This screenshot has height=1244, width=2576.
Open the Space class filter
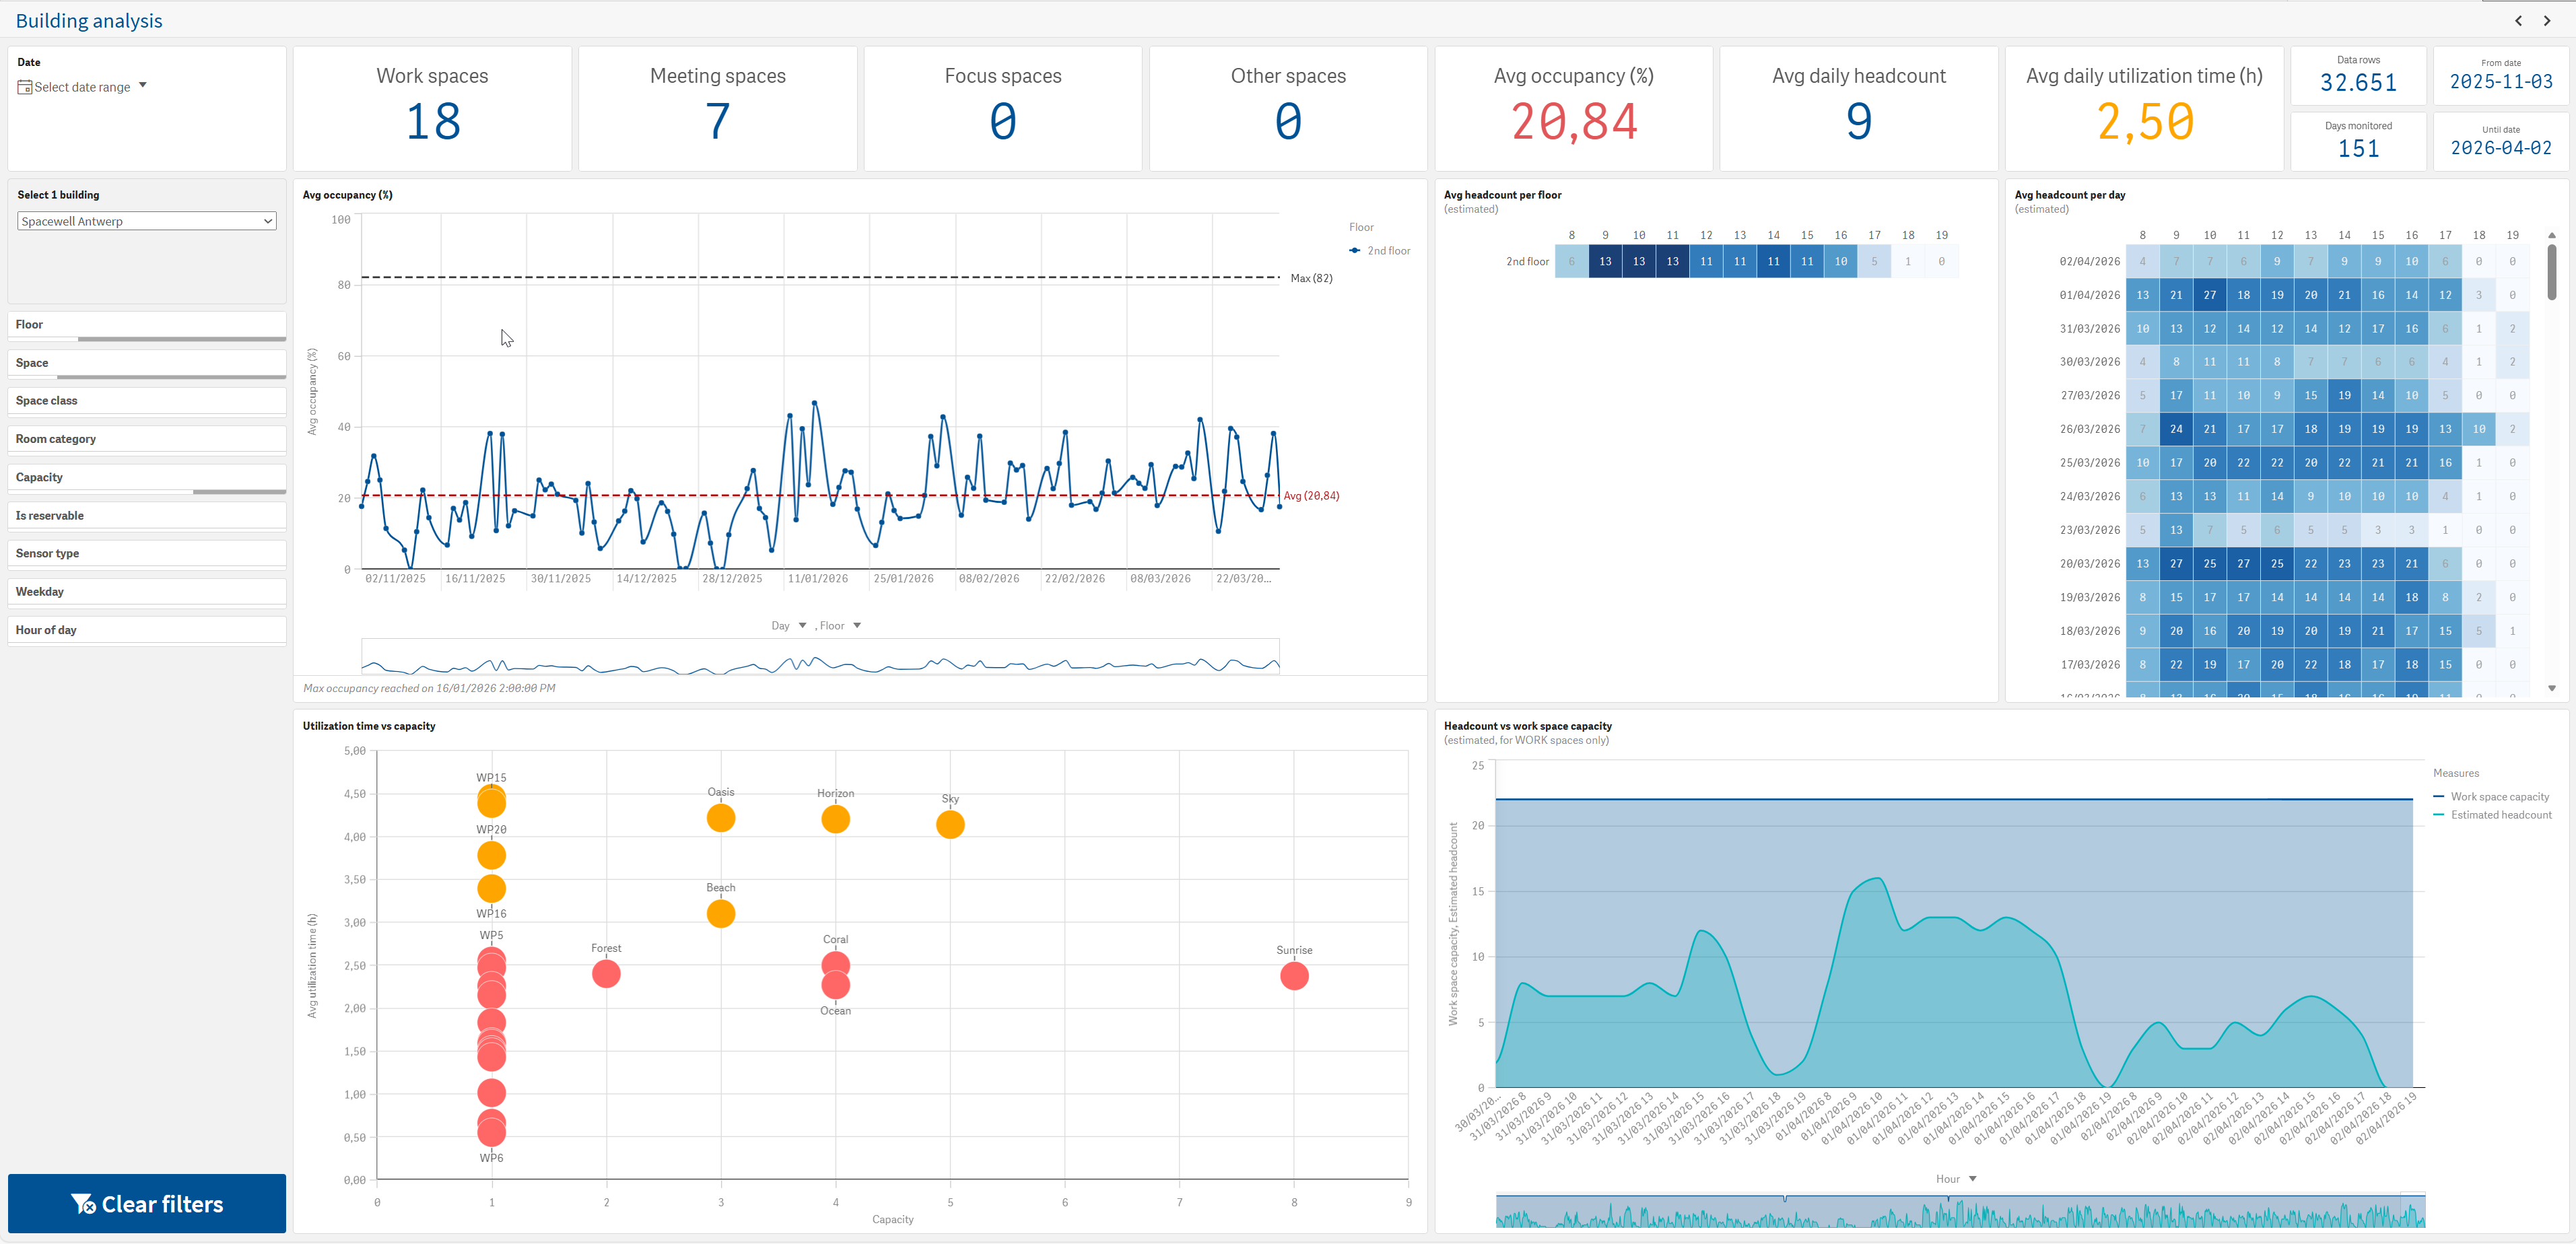pos(147,401)
